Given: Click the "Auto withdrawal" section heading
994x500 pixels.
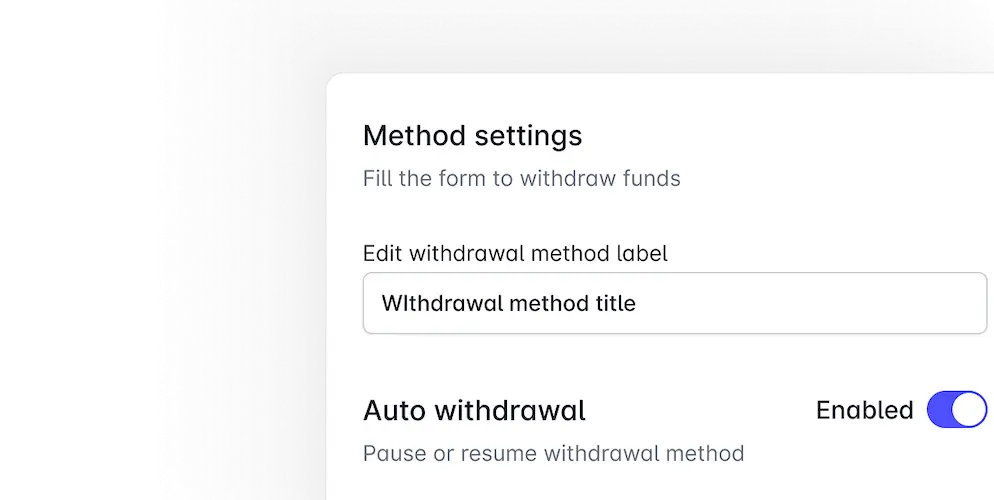Looking at the screenshot, I should click(474, 410).
